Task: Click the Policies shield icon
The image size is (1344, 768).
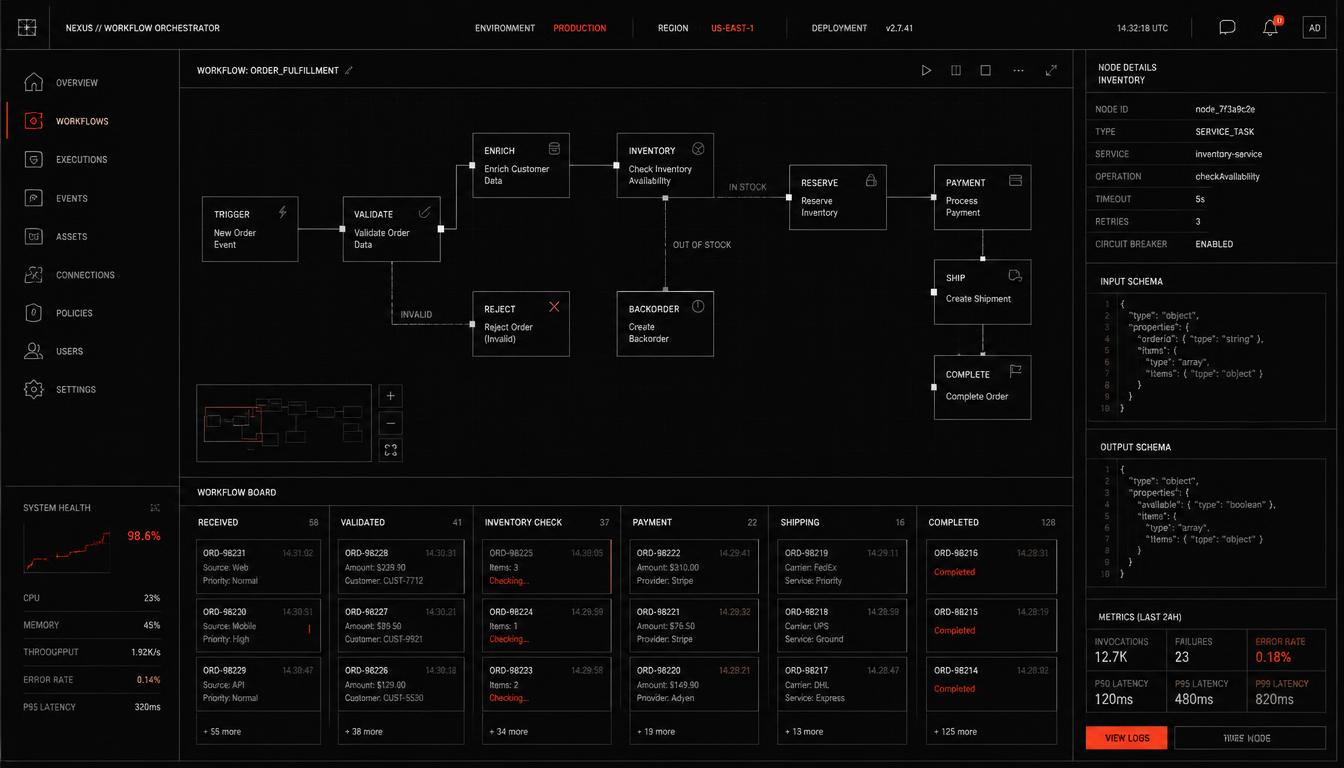Action: tap(34, 313)
